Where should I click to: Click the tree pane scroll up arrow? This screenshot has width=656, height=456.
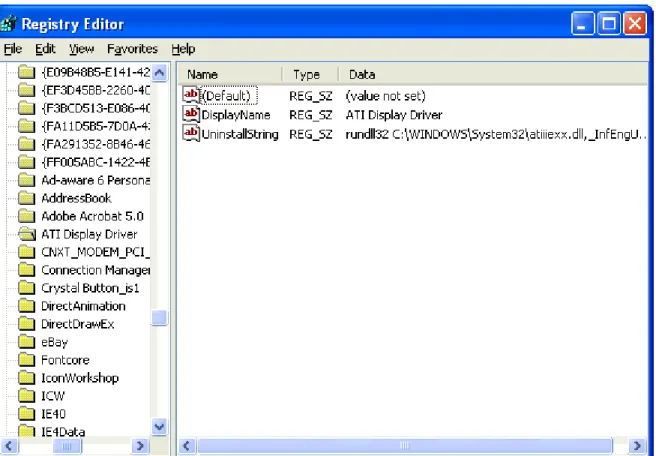159,73
